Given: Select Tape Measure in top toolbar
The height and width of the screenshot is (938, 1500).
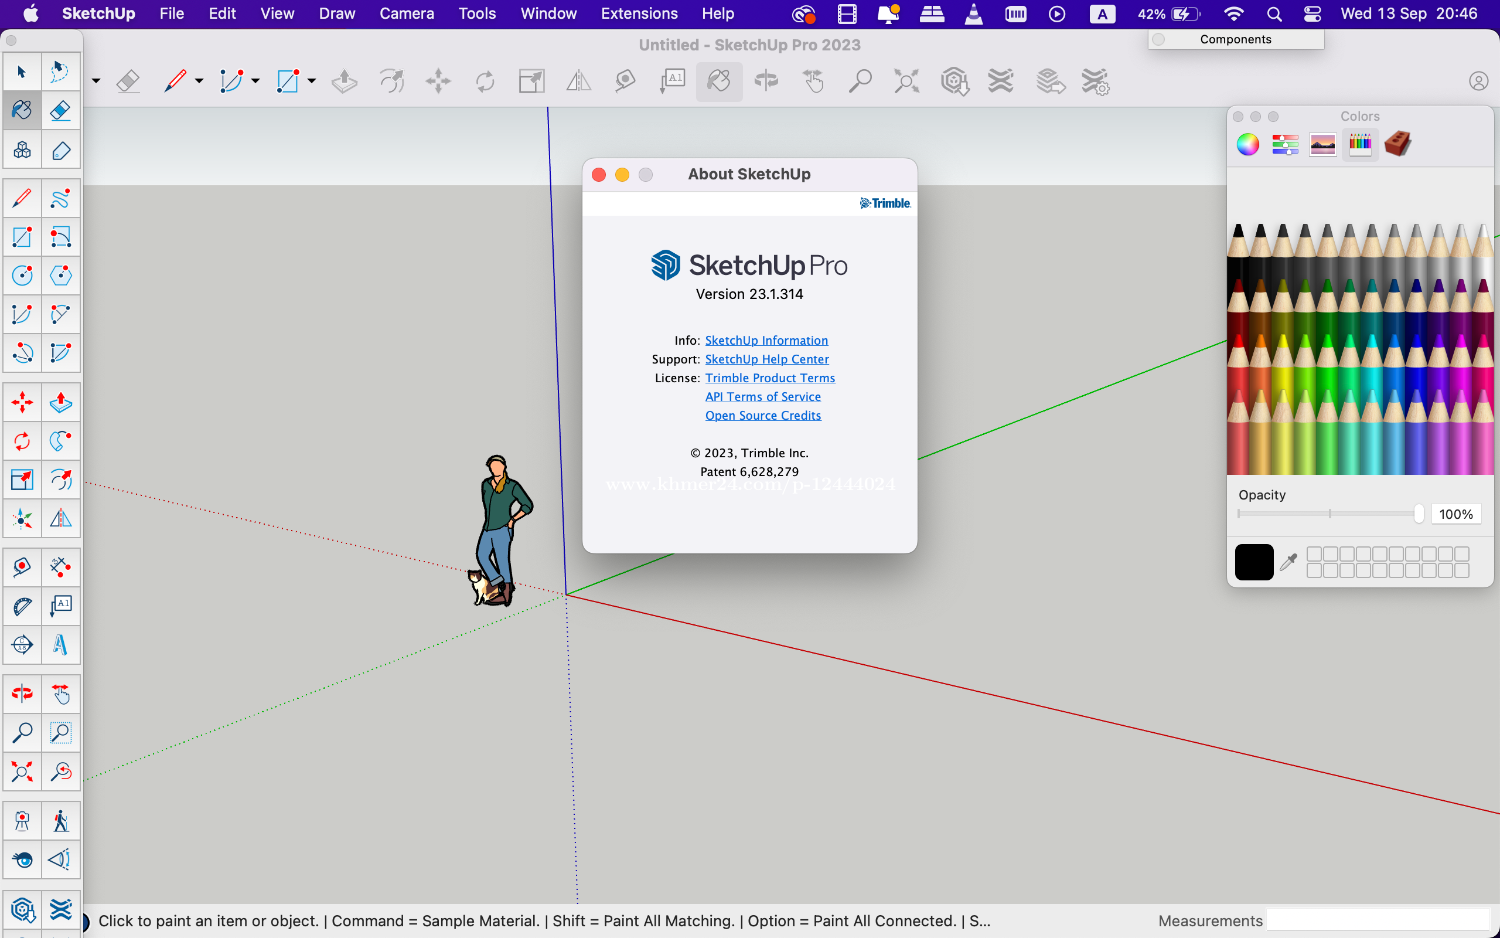Looking at the screenshot, I should pos(625,81).
